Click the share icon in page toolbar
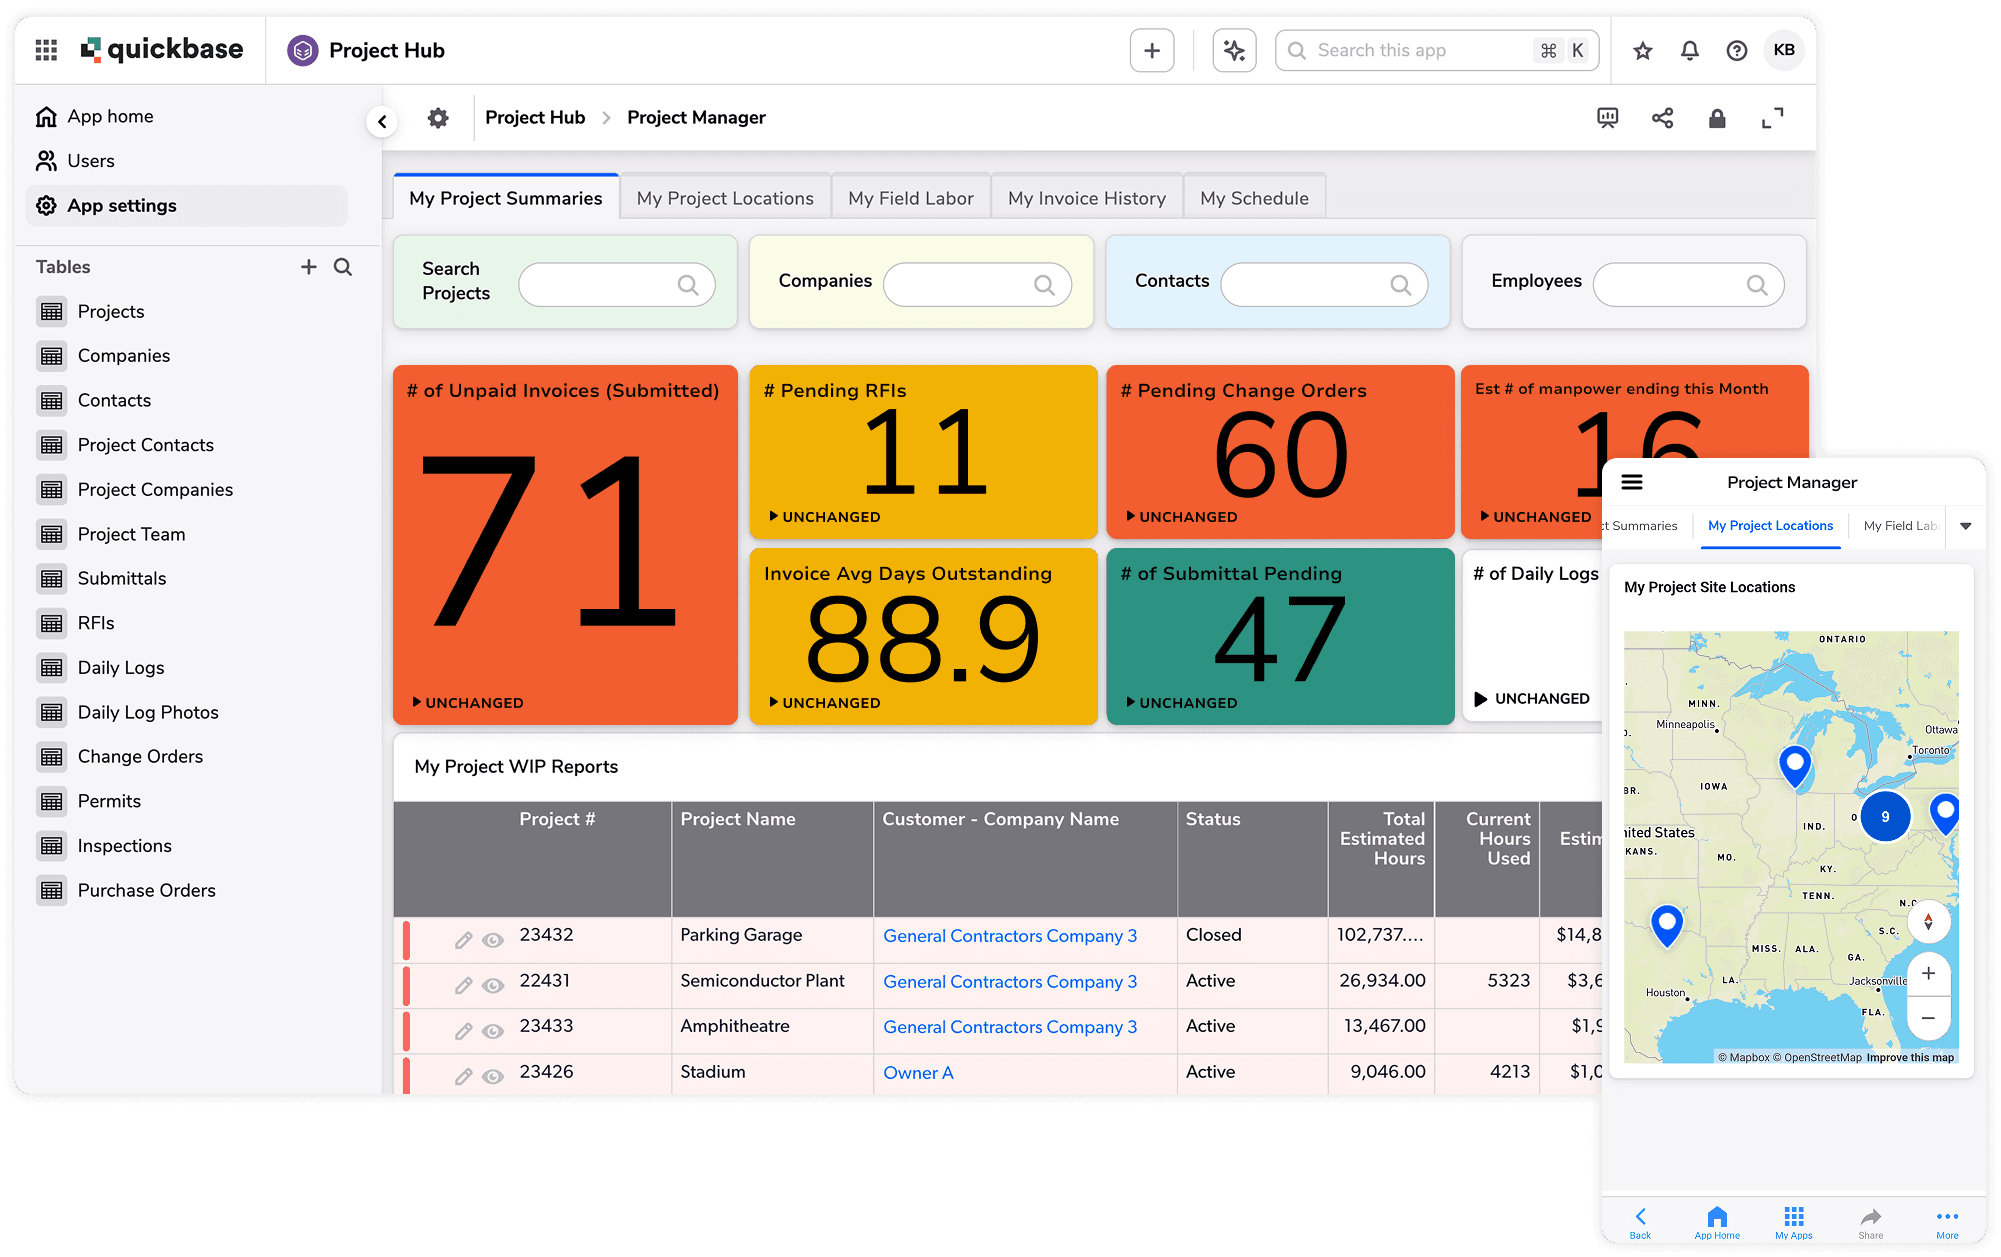 [x=1662, y=118]
